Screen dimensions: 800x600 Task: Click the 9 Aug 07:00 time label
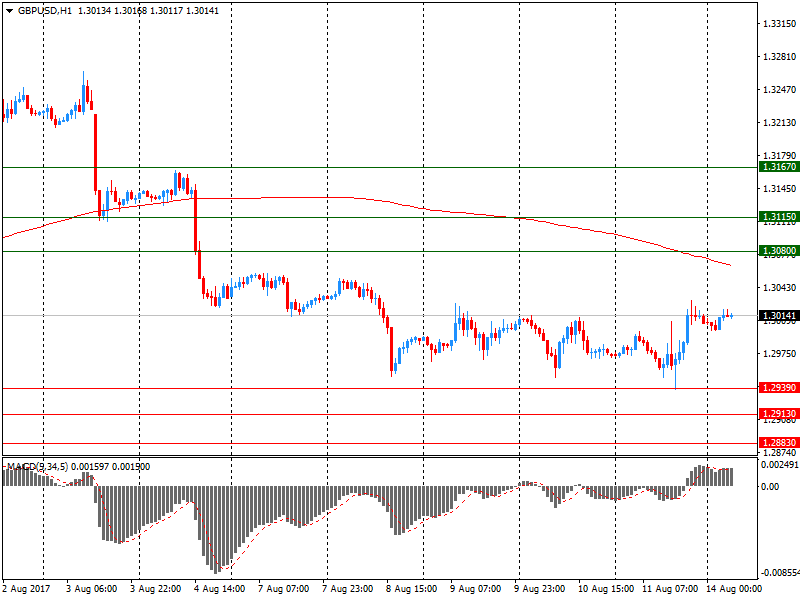(476, 589)
